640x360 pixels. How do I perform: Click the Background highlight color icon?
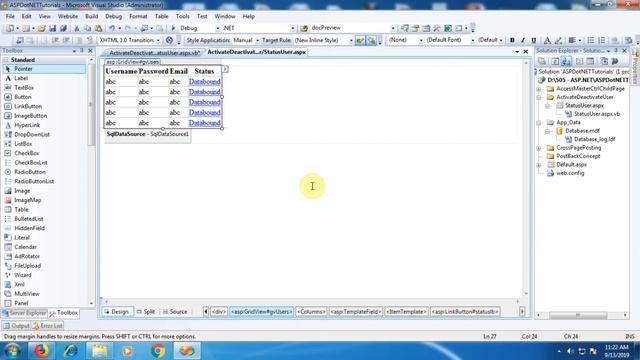(x=558, y=40)
